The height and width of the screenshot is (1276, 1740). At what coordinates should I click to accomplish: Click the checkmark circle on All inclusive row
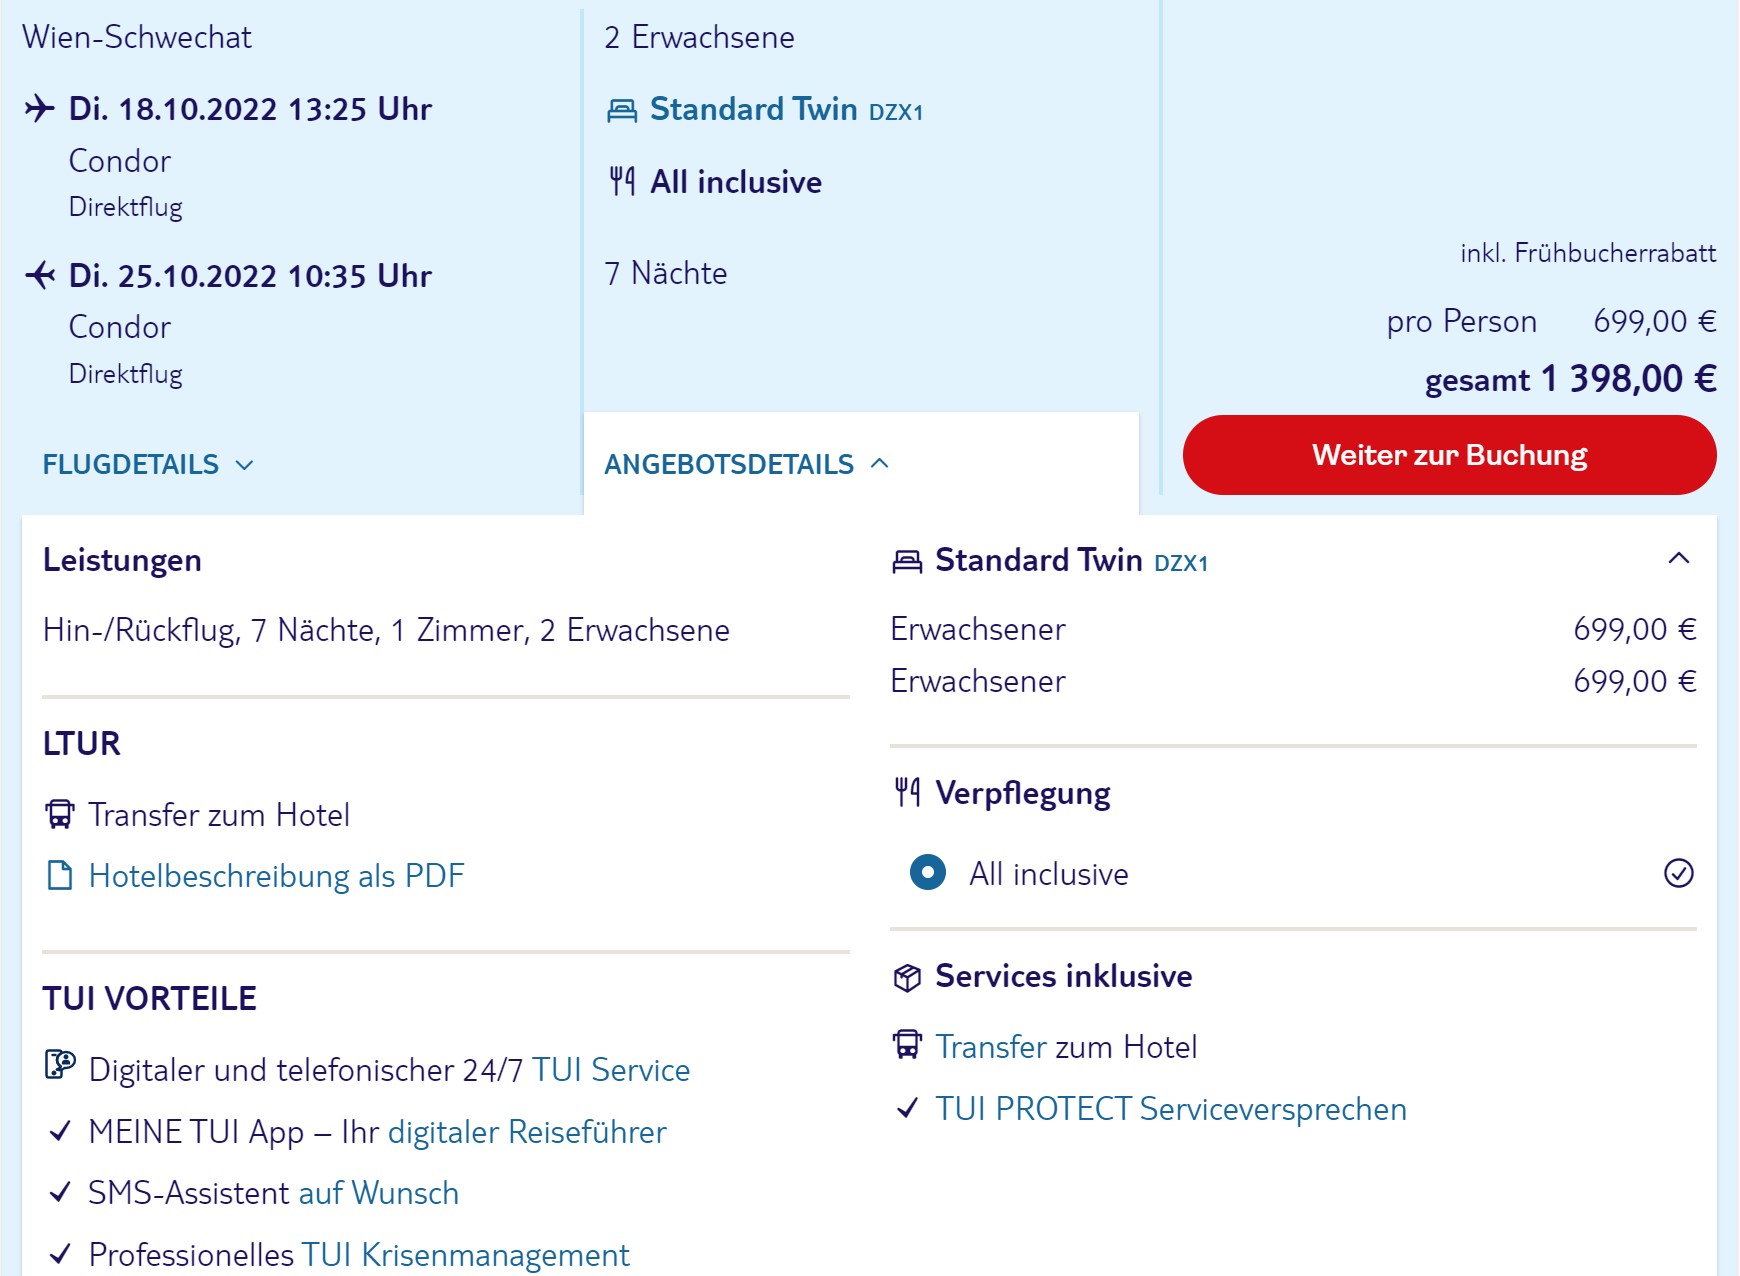pos(1678,873)
